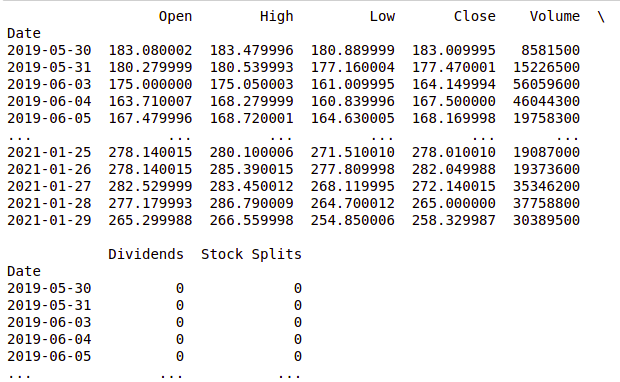Click Low value 161.009995

[353, 84]
